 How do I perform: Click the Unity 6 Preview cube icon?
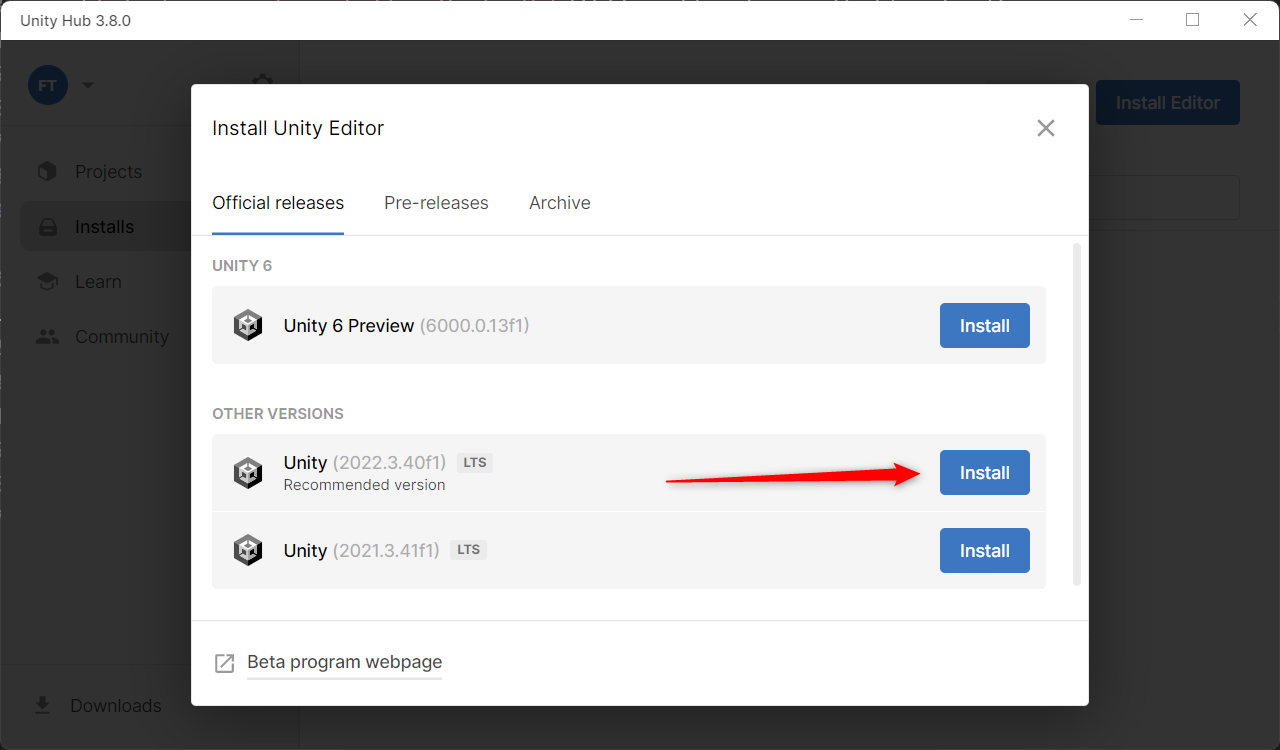pyautogui.click(x=247, y=326)
